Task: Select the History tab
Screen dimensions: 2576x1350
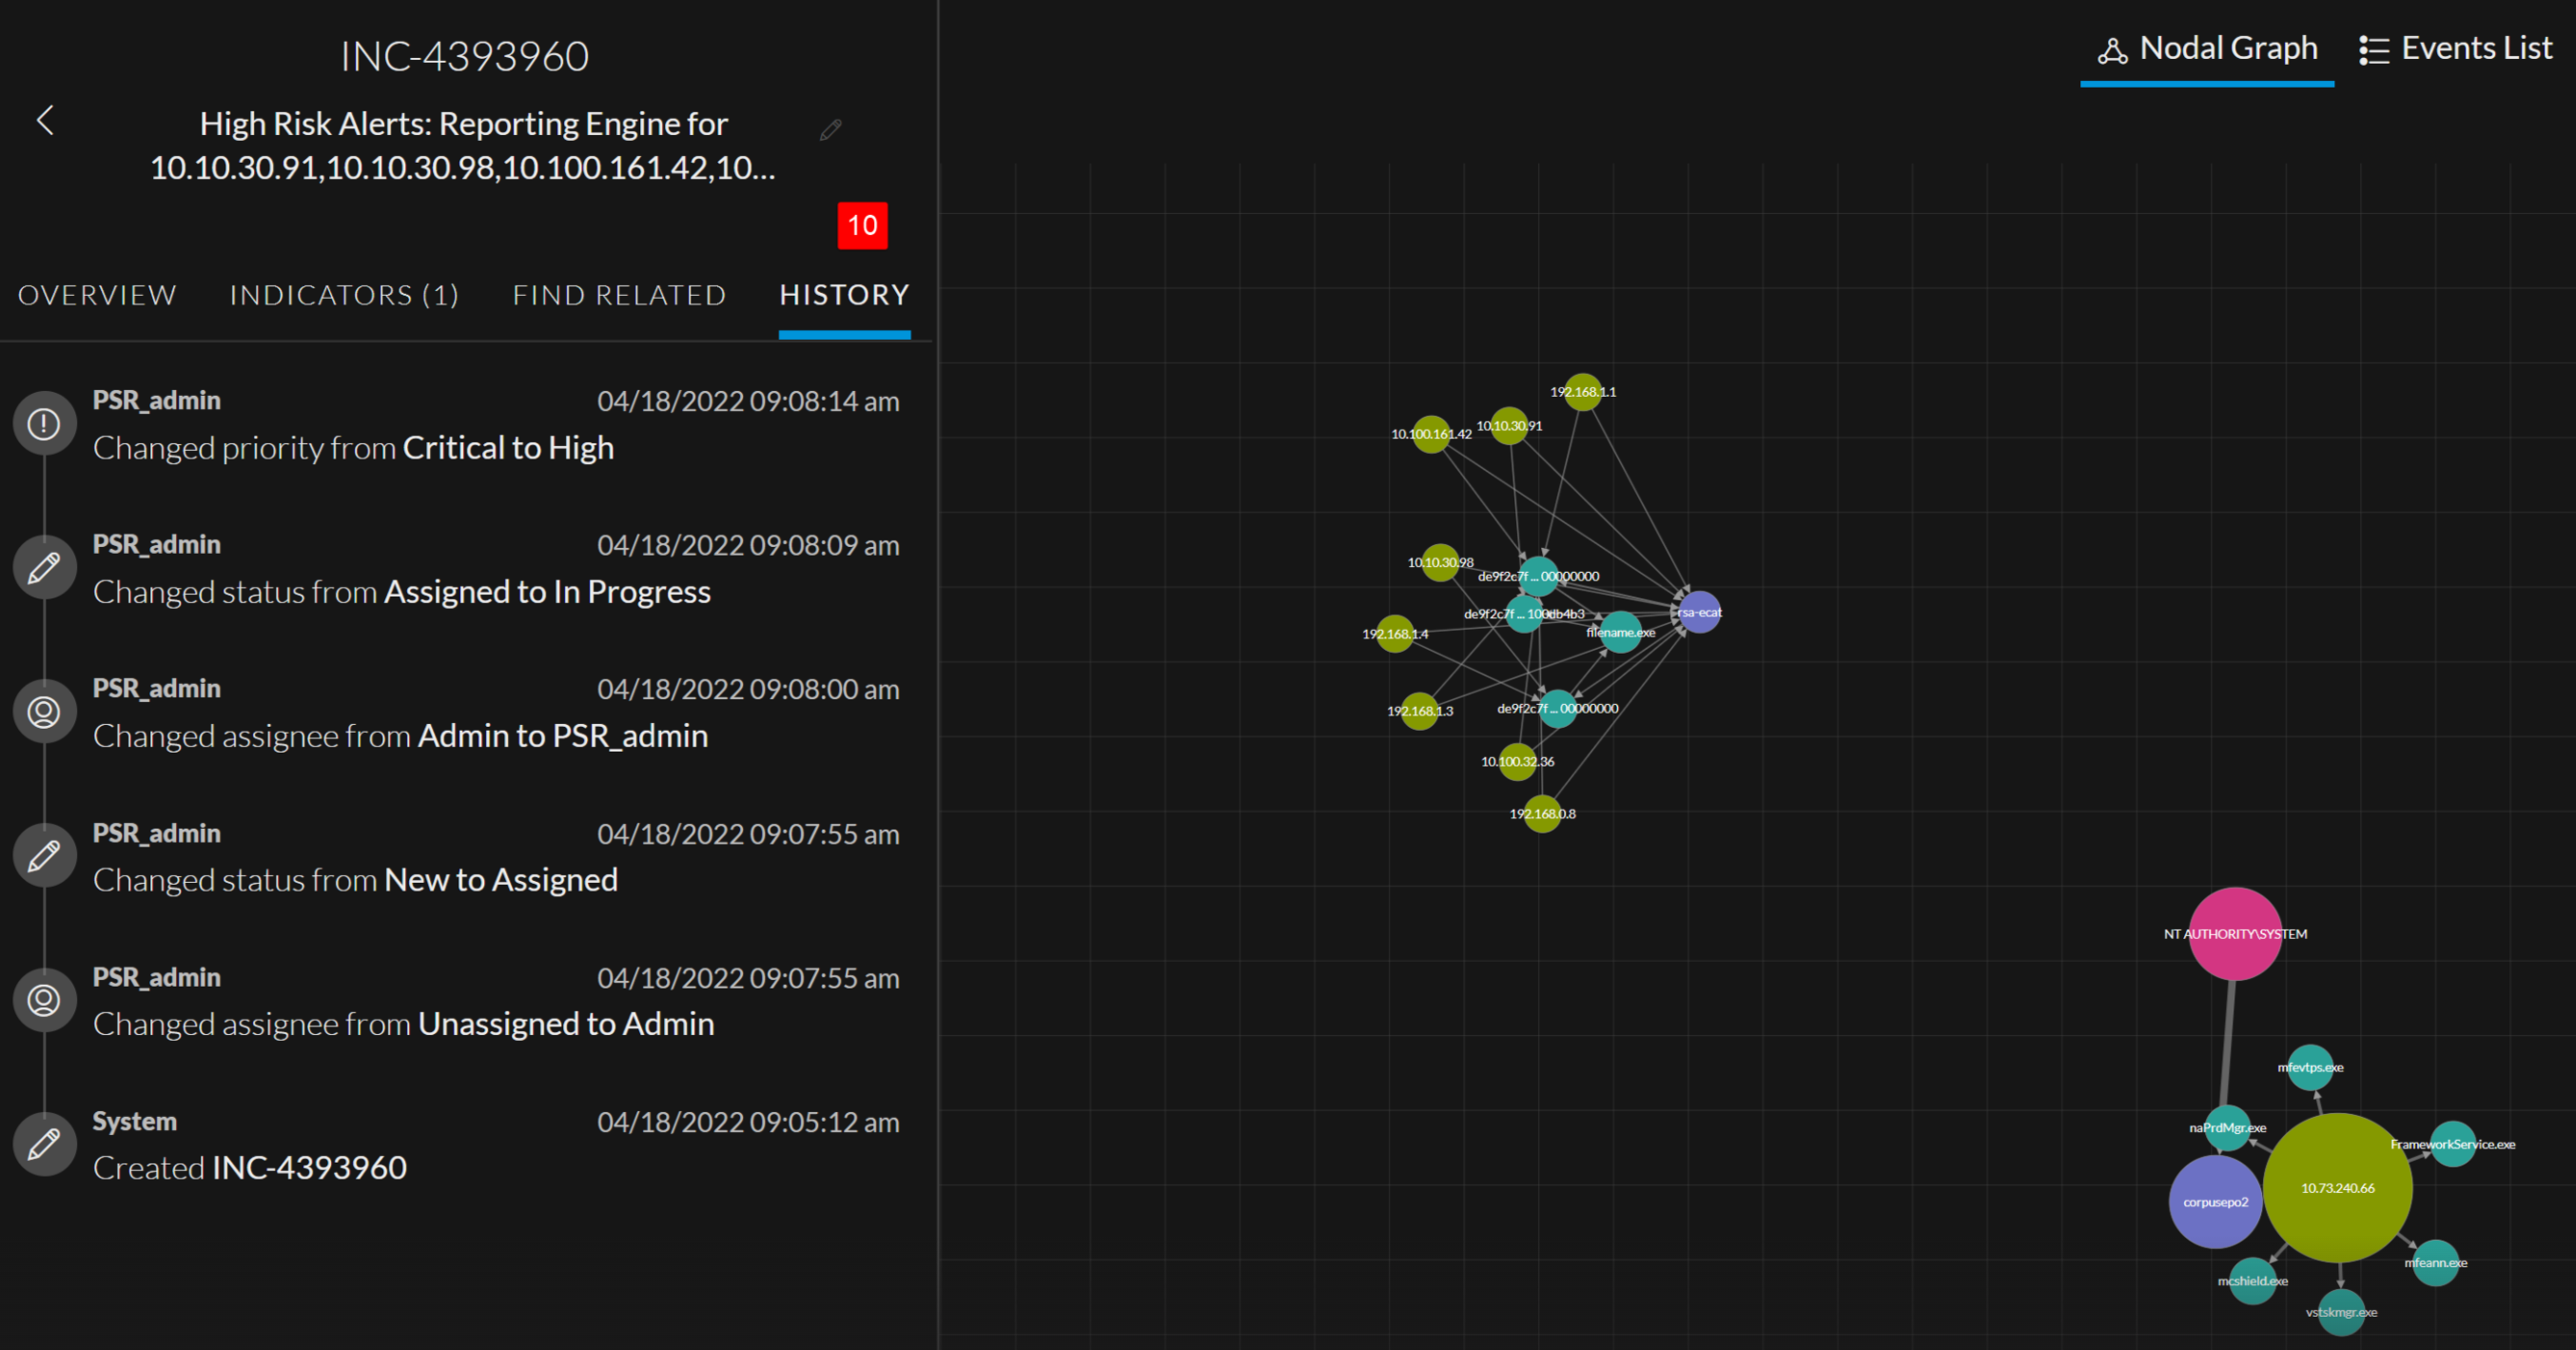Action: point(844,295)
